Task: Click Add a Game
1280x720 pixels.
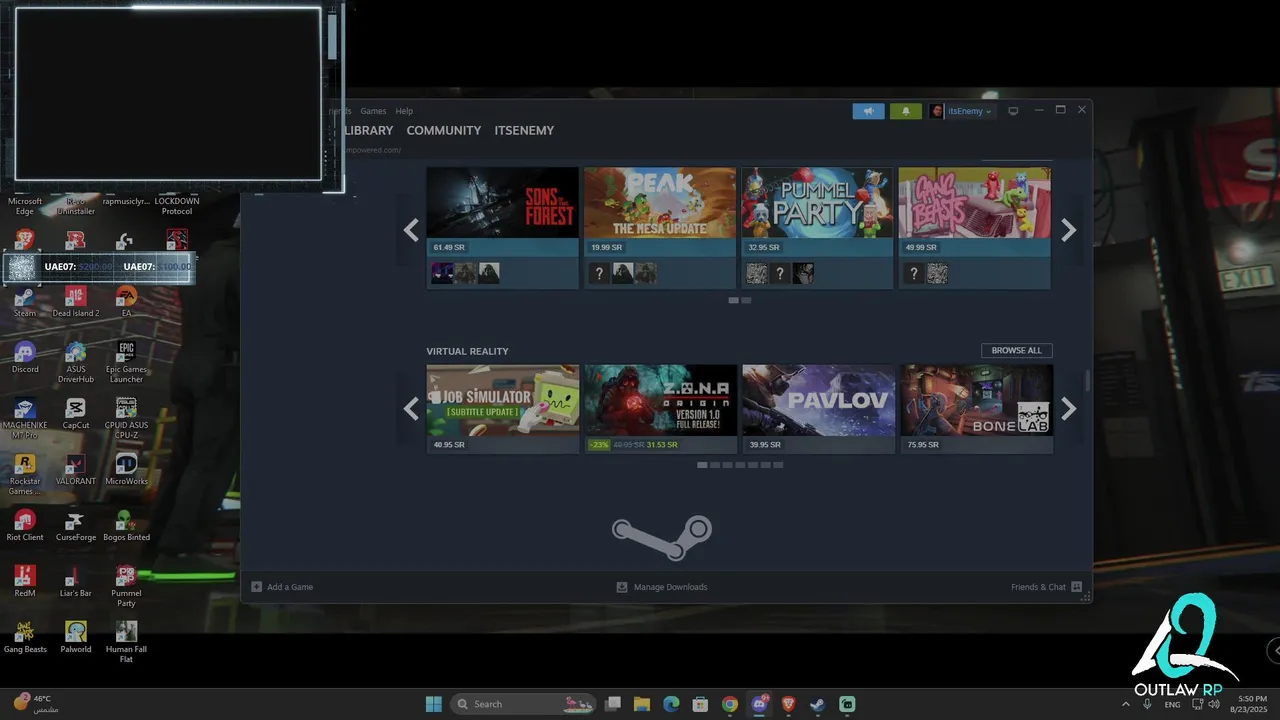Action: point(282,587)
